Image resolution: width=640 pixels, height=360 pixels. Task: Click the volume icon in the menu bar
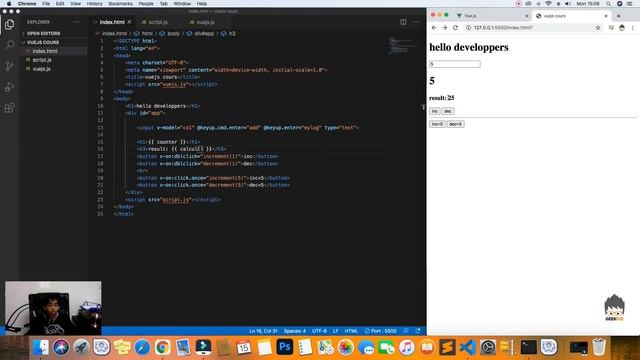[568, 4]
